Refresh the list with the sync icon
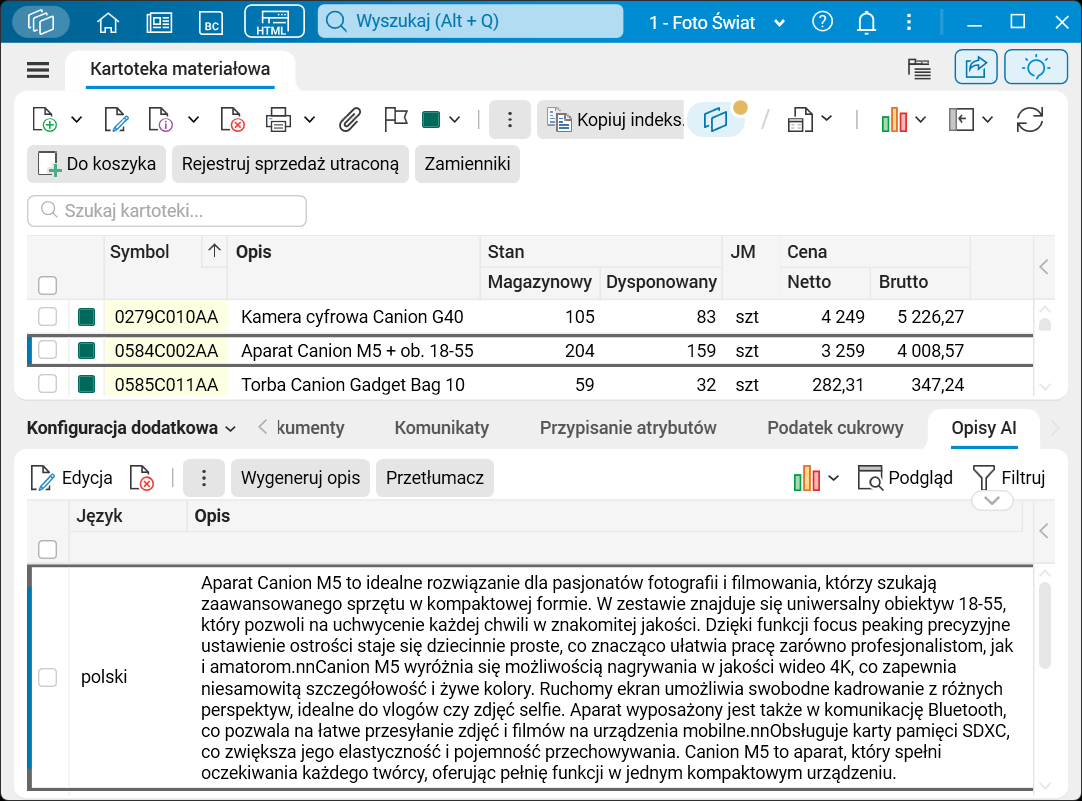This screenshot has height=801, width=1082. pyautogui.click(x=1030, y=119)
